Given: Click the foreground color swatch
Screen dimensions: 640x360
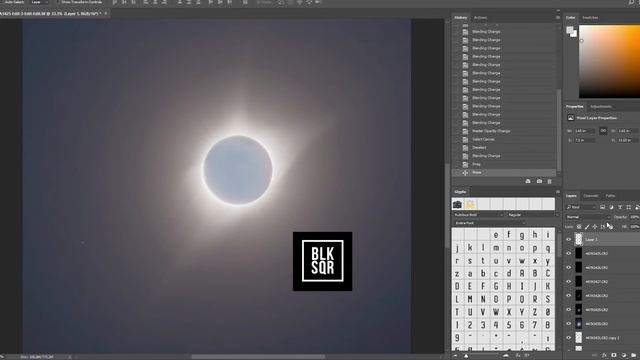Looking at the screenshot, I should [570, 30].
